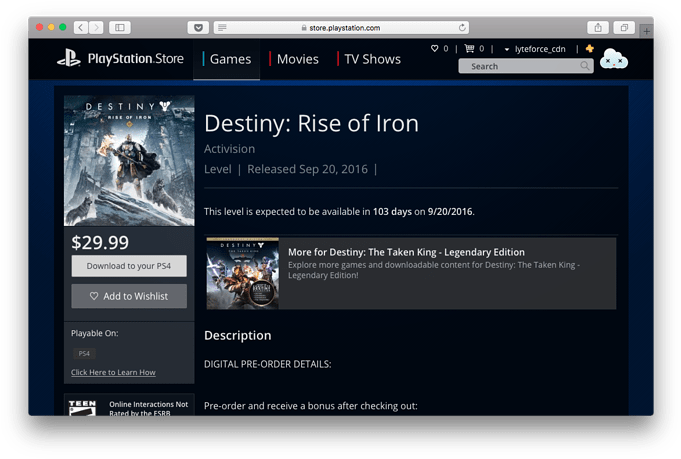Click the PS4 platform badge
The width and height of the screenshot is (681, 459).
[84, 353]
